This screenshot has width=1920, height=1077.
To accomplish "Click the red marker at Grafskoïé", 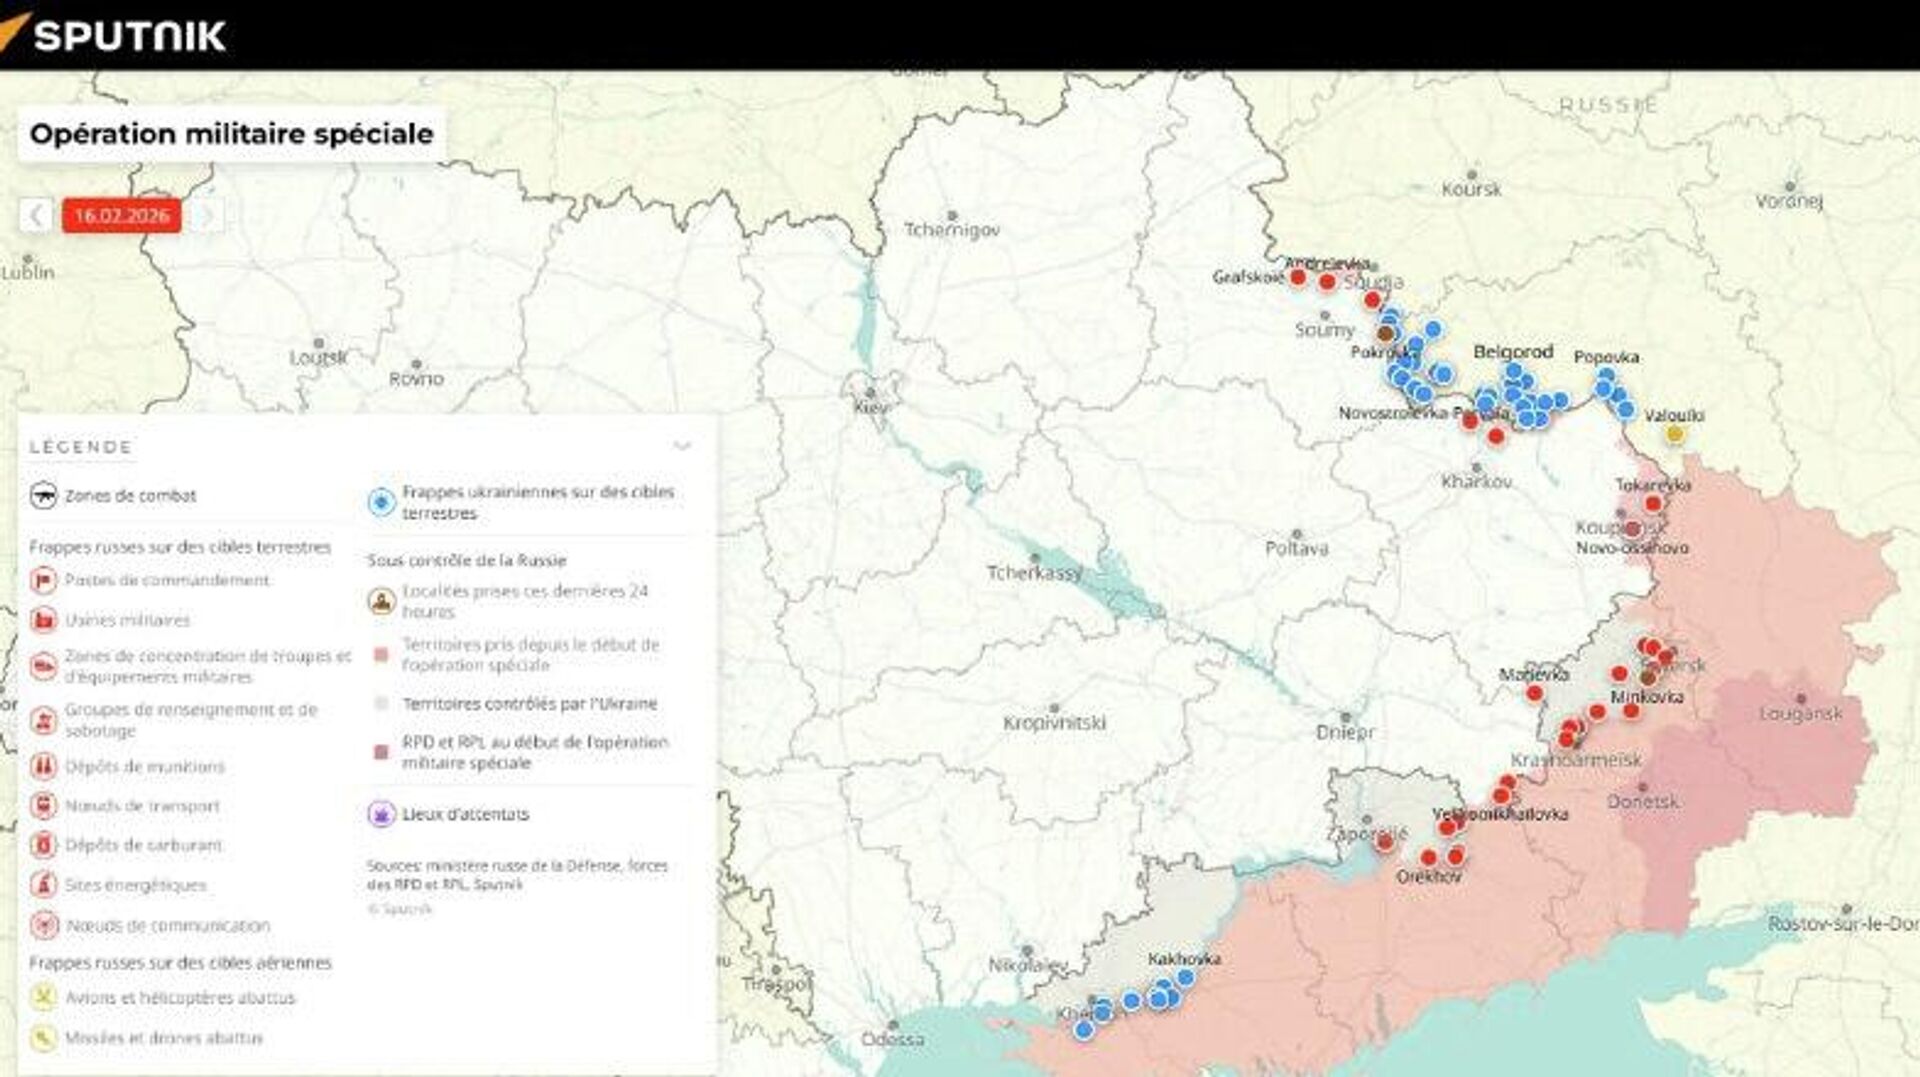I will [x=1298, y=277].
